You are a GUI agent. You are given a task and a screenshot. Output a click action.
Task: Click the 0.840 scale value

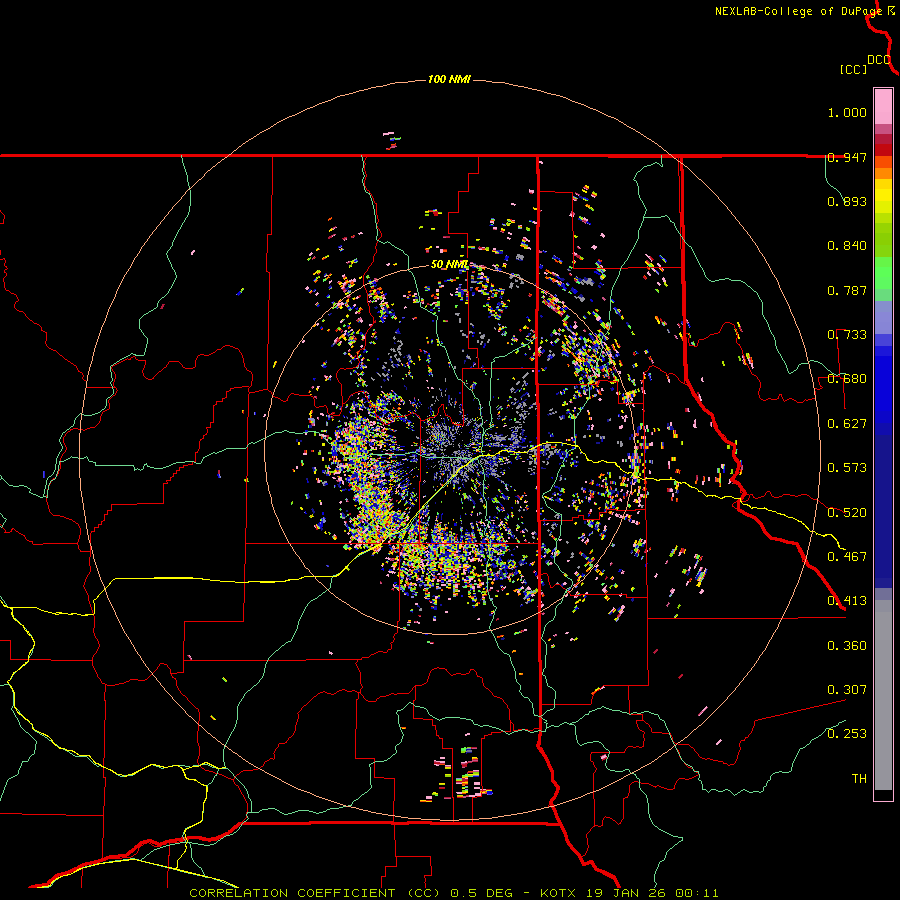point(847,246)
